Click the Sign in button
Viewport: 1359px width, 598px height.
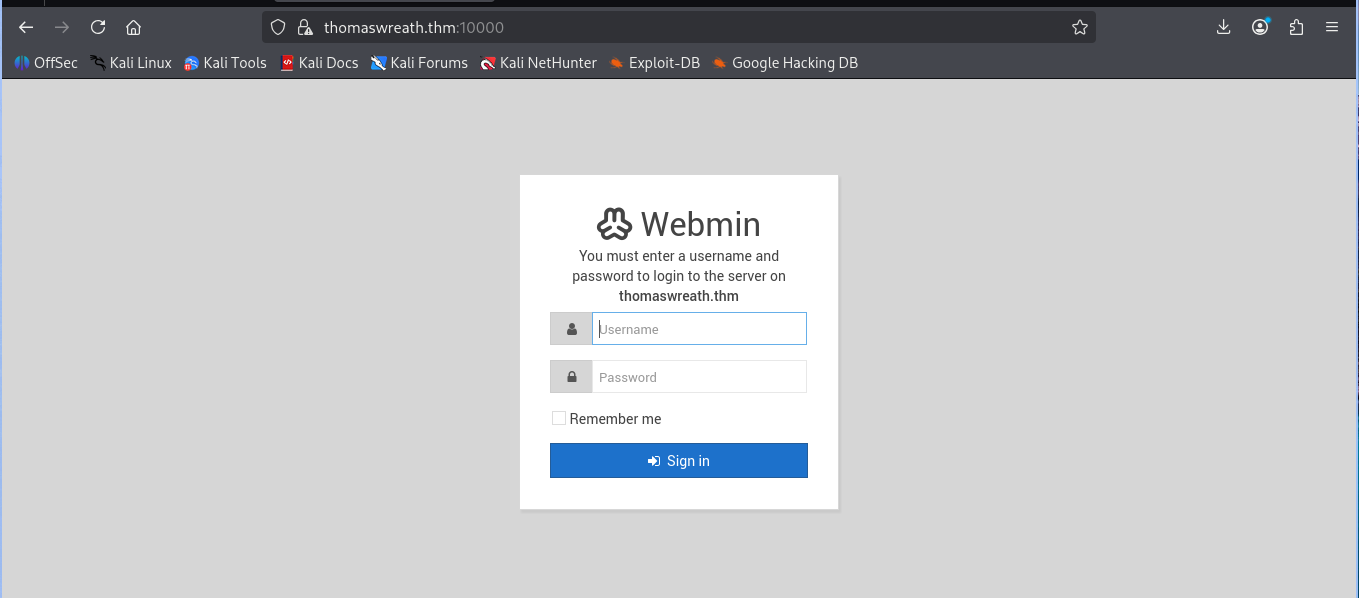(x=679, y=461)
